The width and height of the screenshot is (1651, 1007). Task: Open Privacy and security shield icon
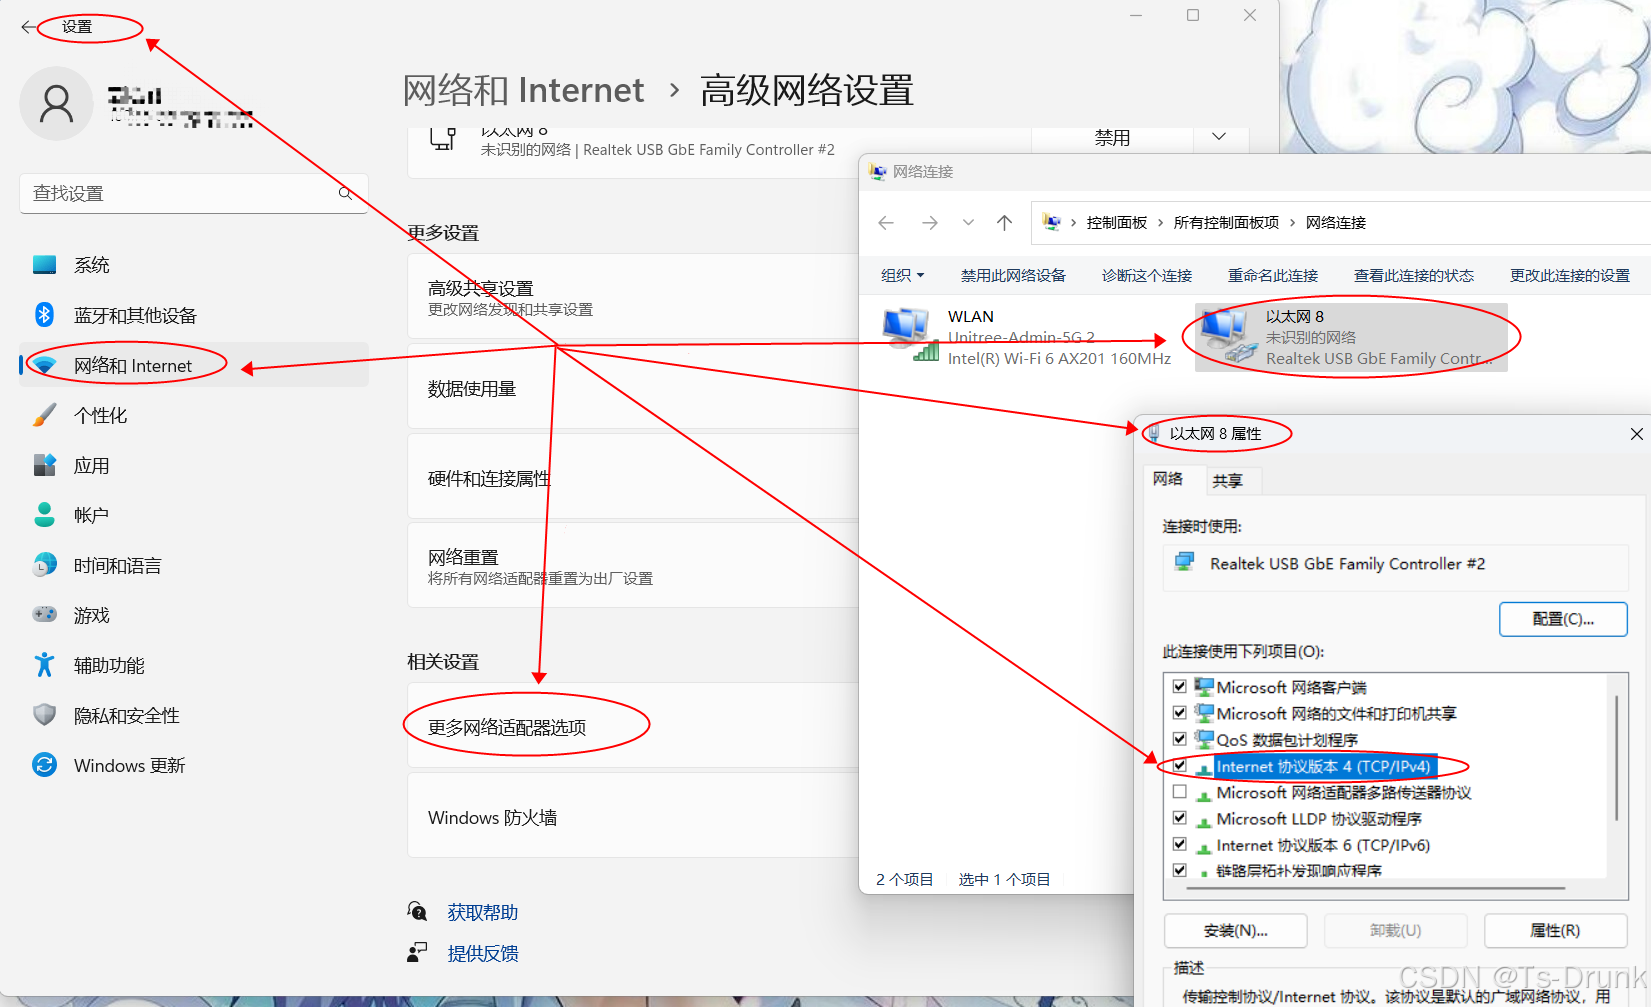click(44, 715)
